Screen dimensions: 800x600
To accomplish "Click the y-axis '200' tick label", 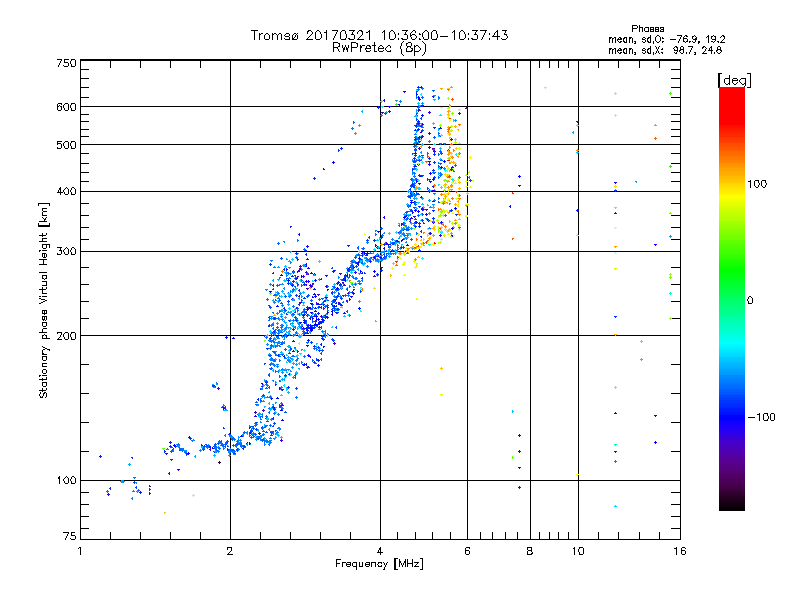I will pyautogui.click(x=66, y=336).
